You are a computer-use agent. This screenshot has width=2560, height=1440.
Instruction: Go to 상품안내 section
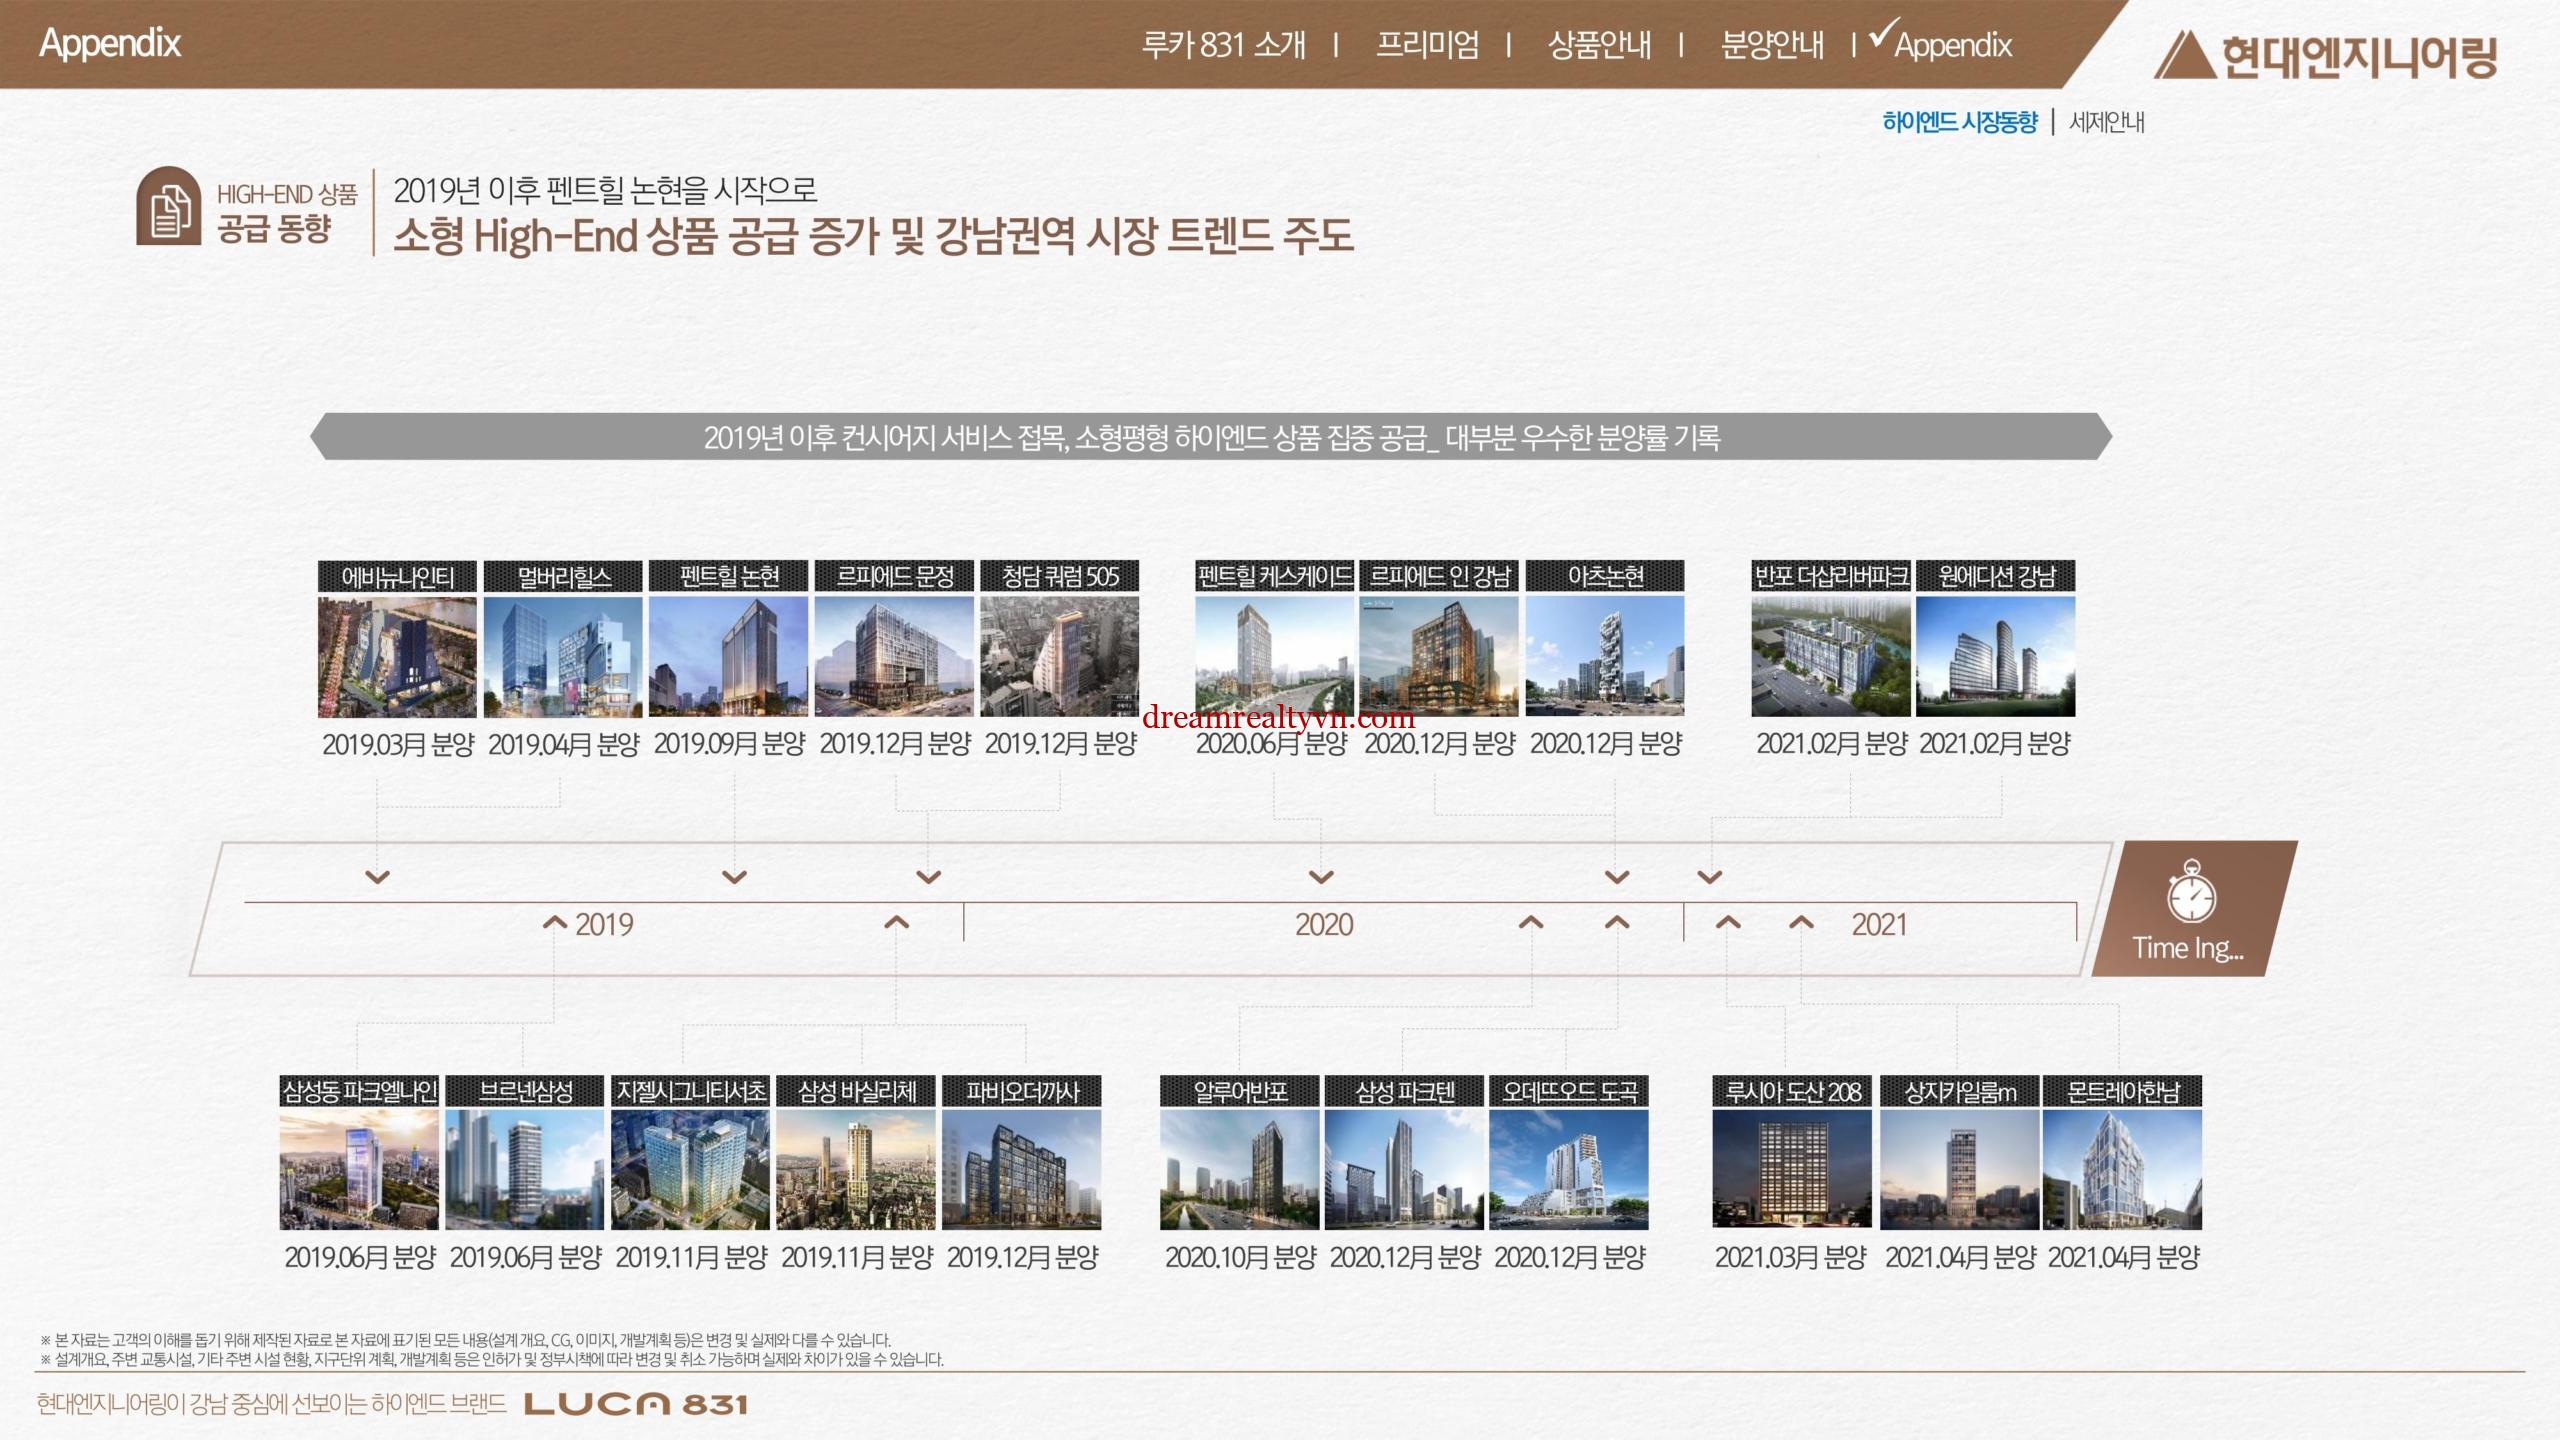[1598, 45]
